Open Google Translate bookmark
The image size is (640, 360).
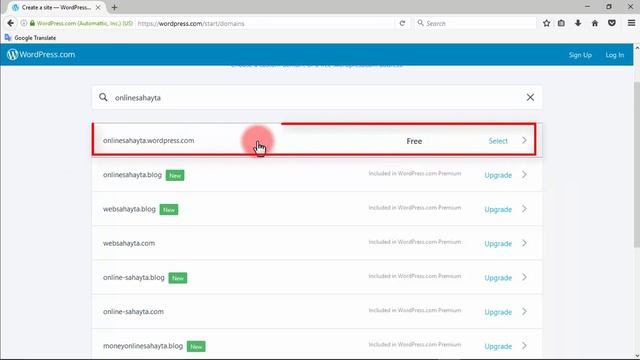[30, 38]
